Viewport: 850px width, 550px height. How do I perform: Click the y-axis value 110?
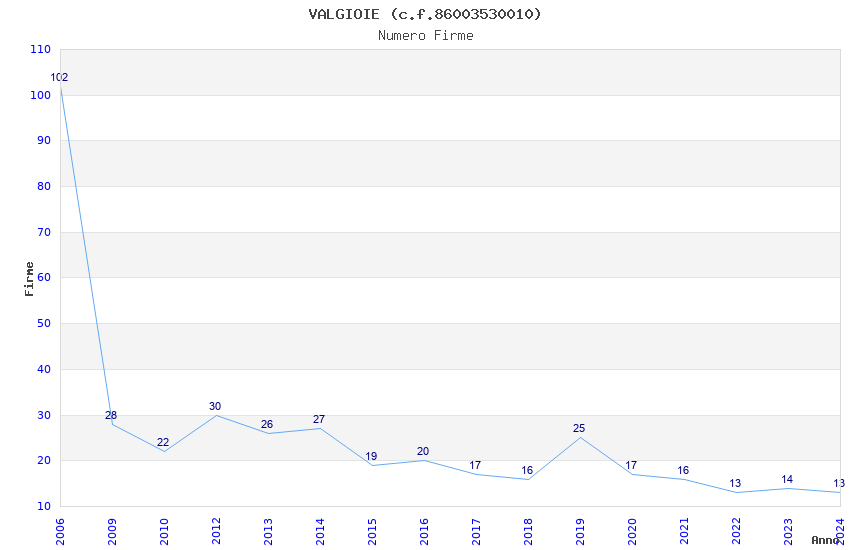(41, 49)
